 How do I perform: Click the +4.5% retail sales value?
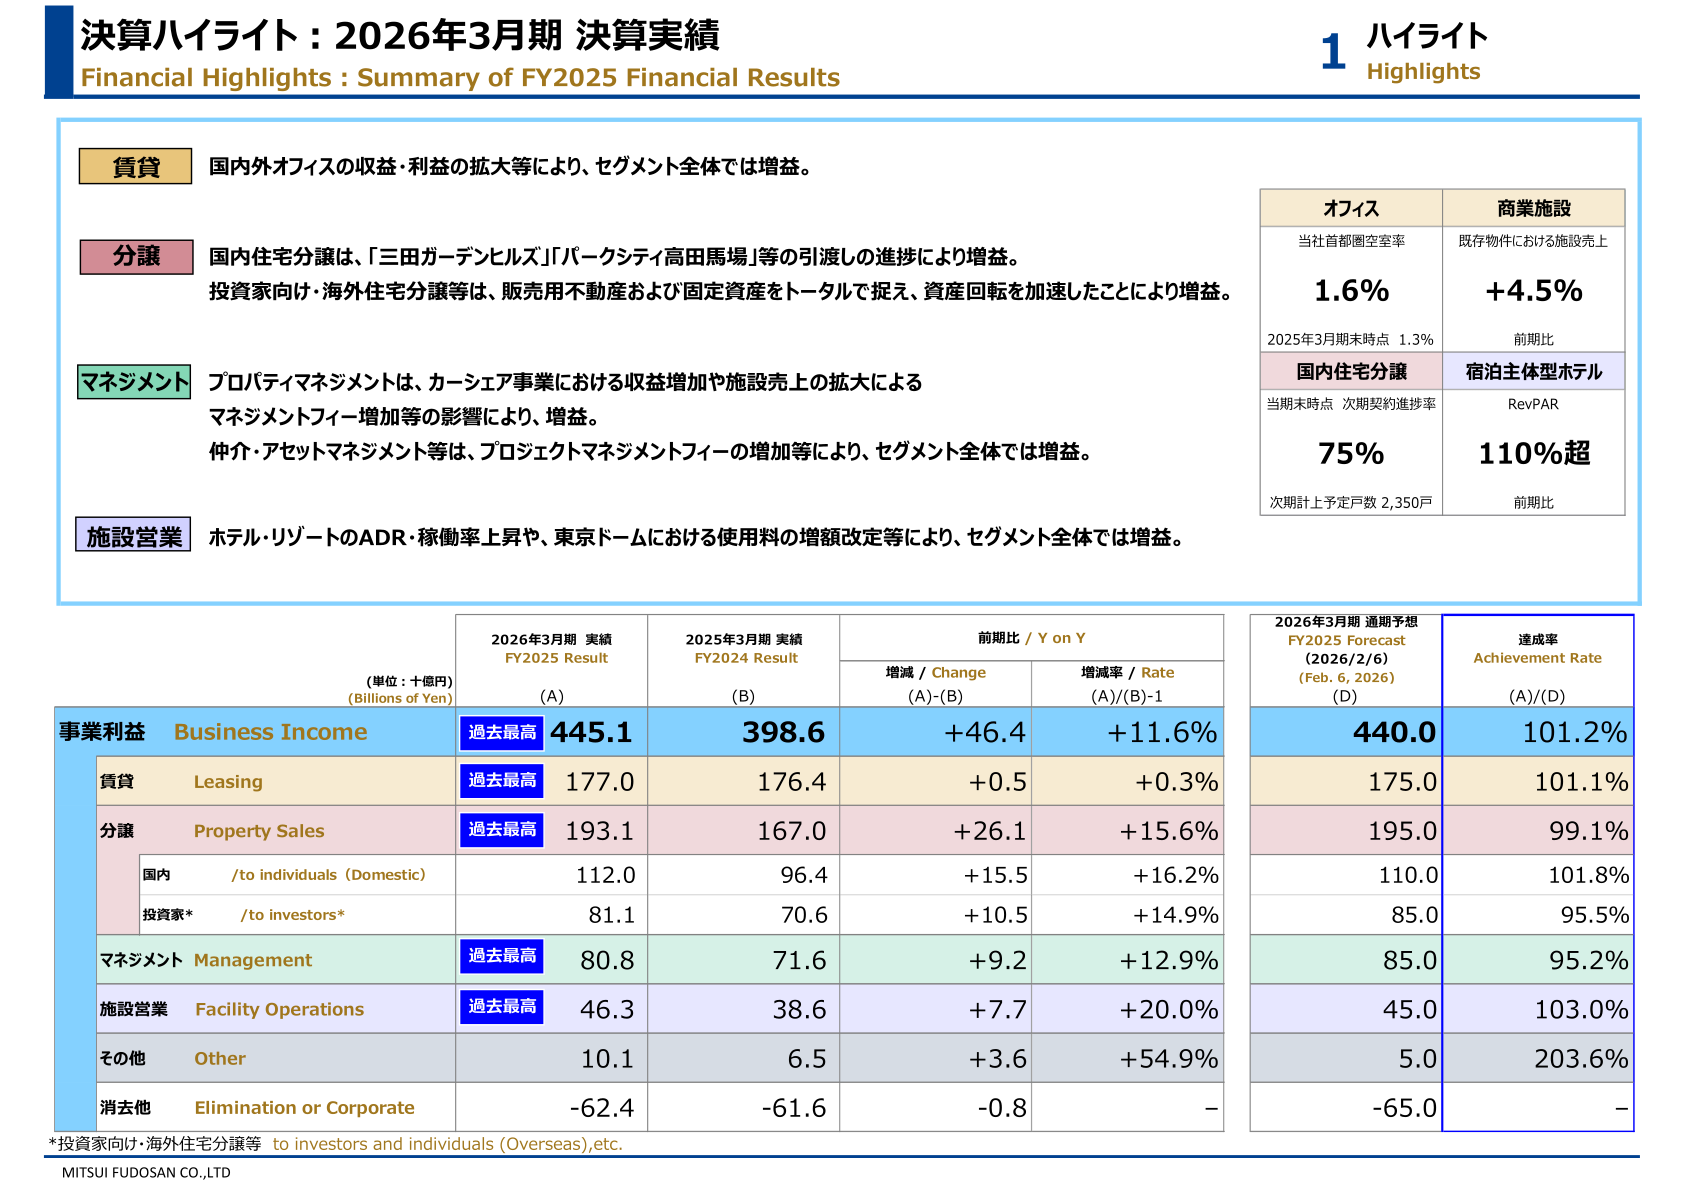1533,290
